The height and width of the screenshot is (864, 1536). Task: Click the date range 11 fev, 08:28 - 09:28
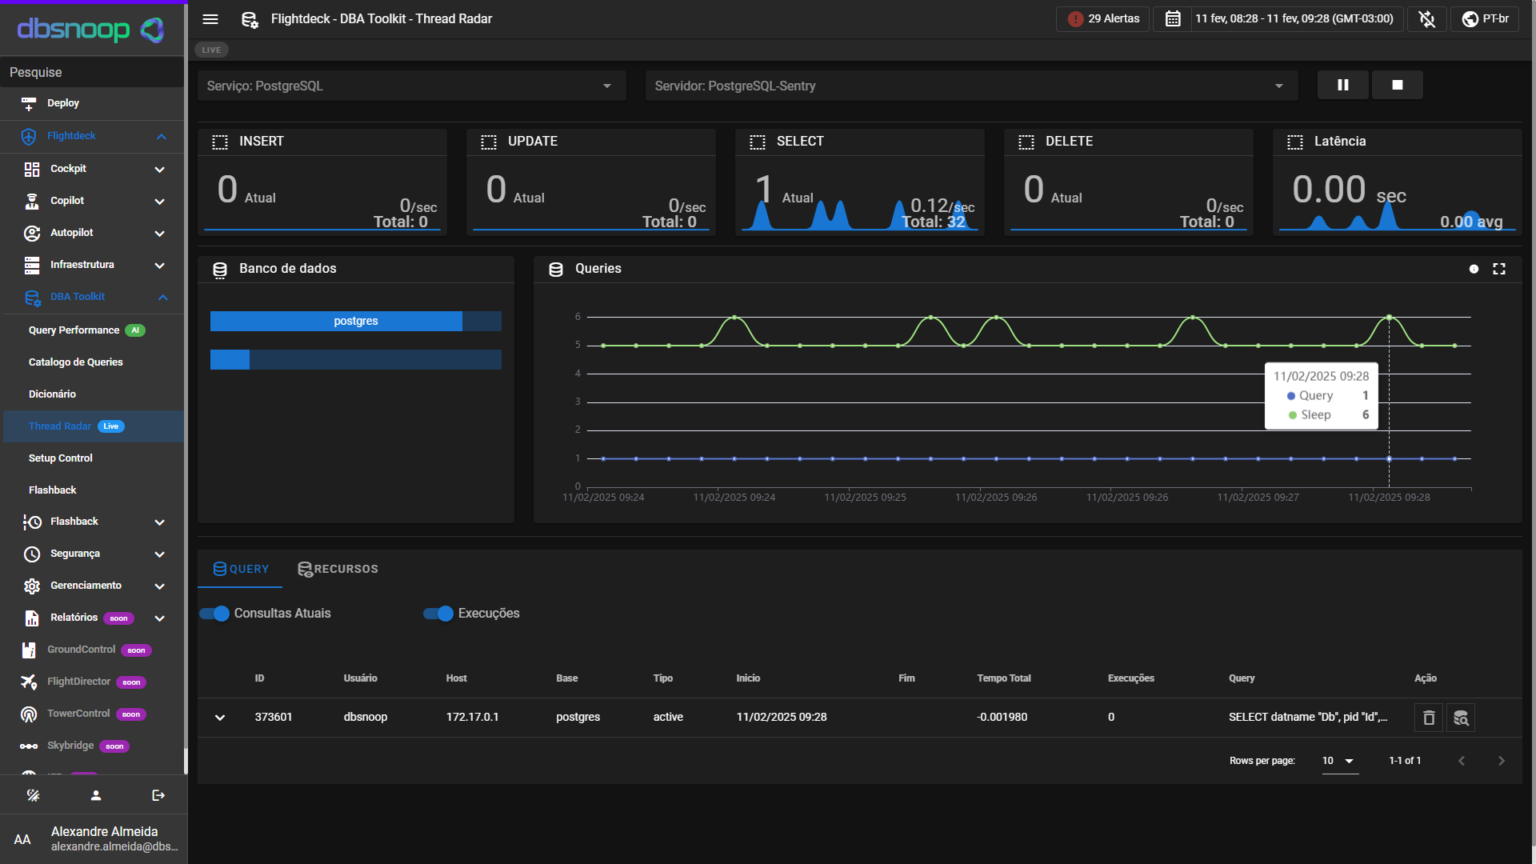point(1294,19)
